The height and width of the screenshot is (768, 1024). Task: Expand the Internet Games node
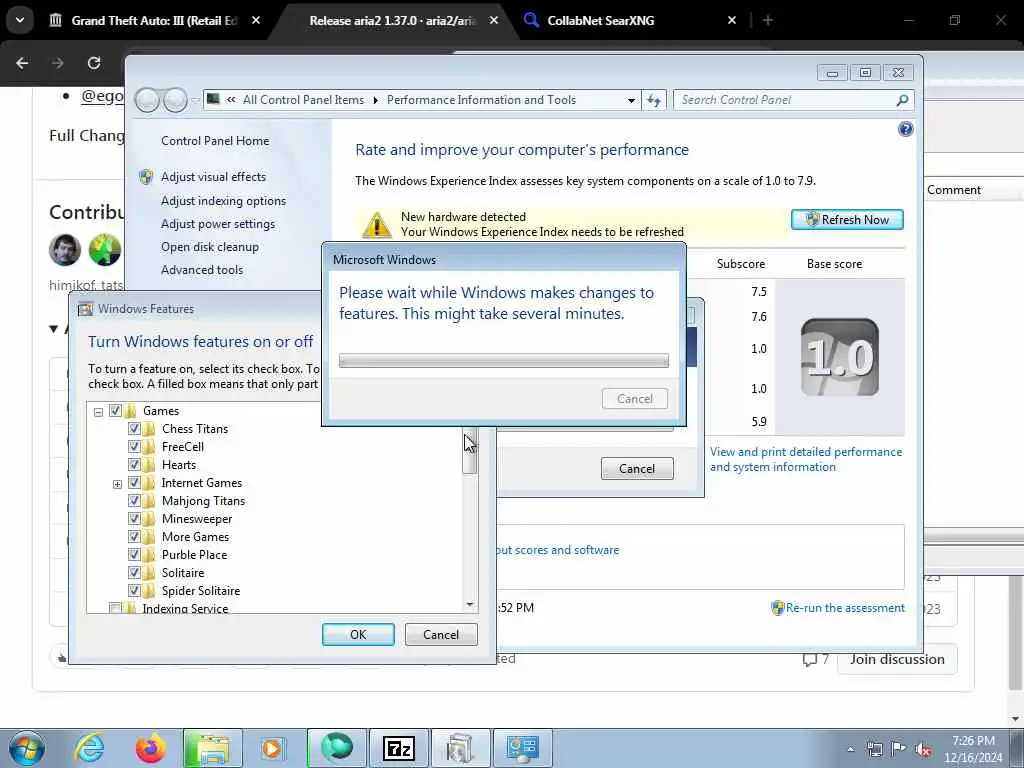117,484
